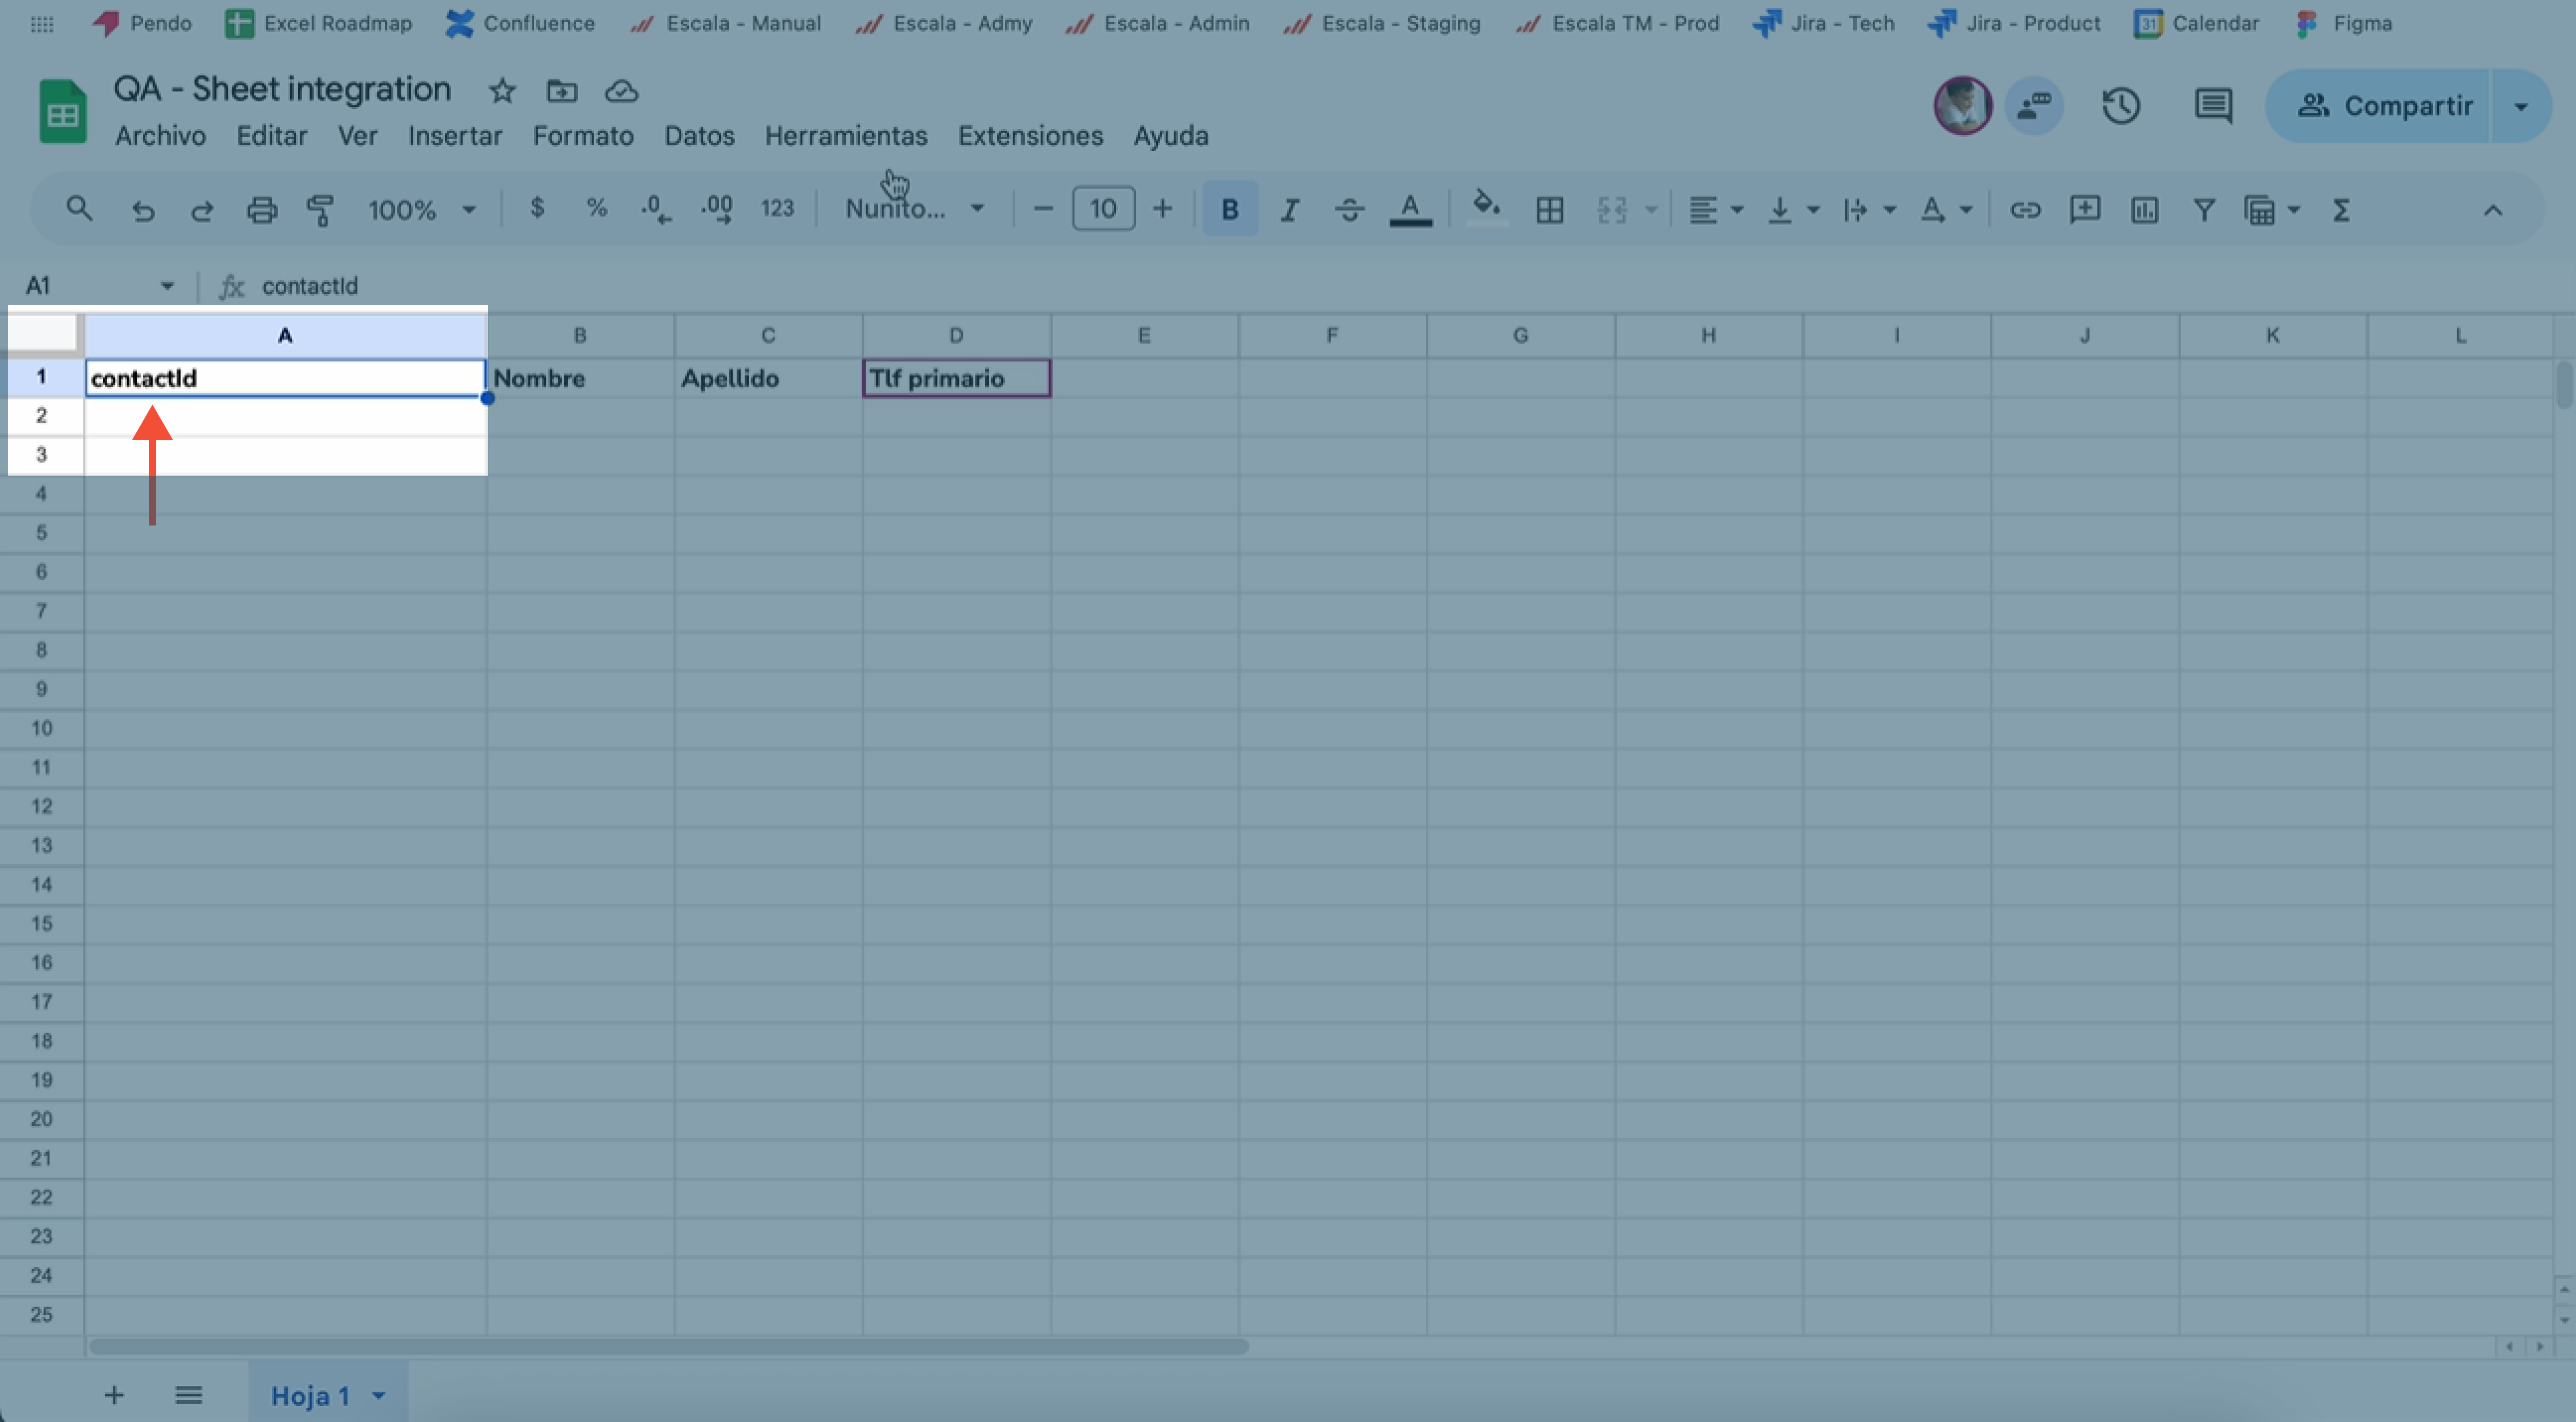The height and width of the screenshot is (1422, 2576).
Task: Open filter views dropdown
Action: tap(2272, 210)
